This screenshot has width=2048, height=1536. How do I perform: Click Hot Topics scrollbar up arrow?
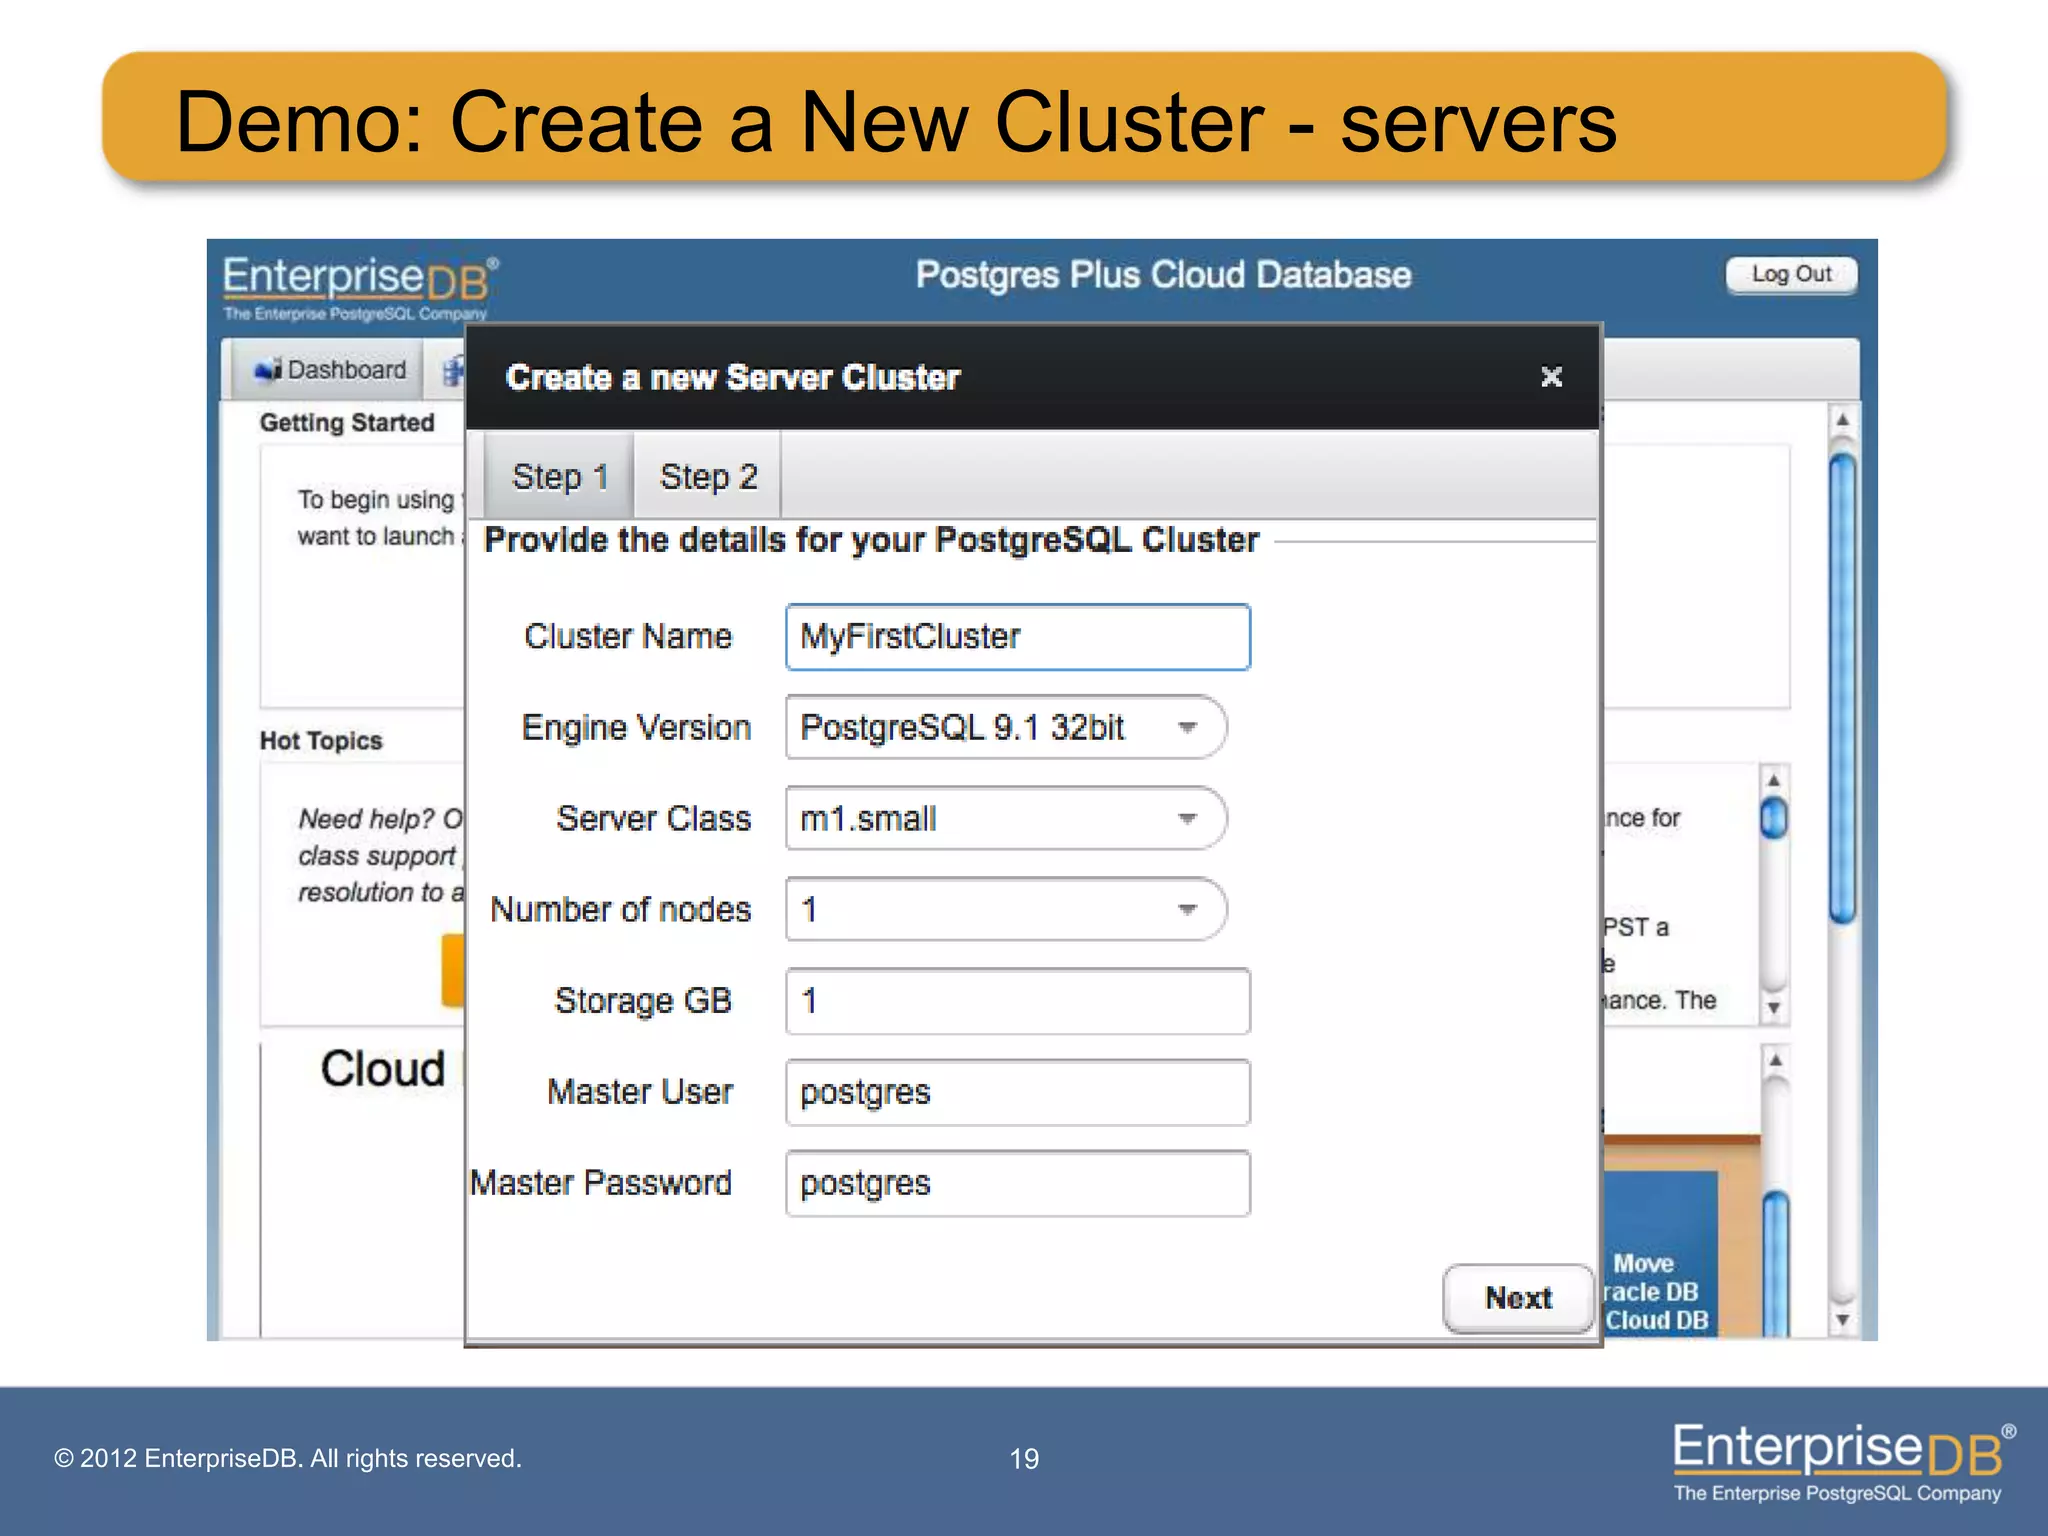(1773, 780)
